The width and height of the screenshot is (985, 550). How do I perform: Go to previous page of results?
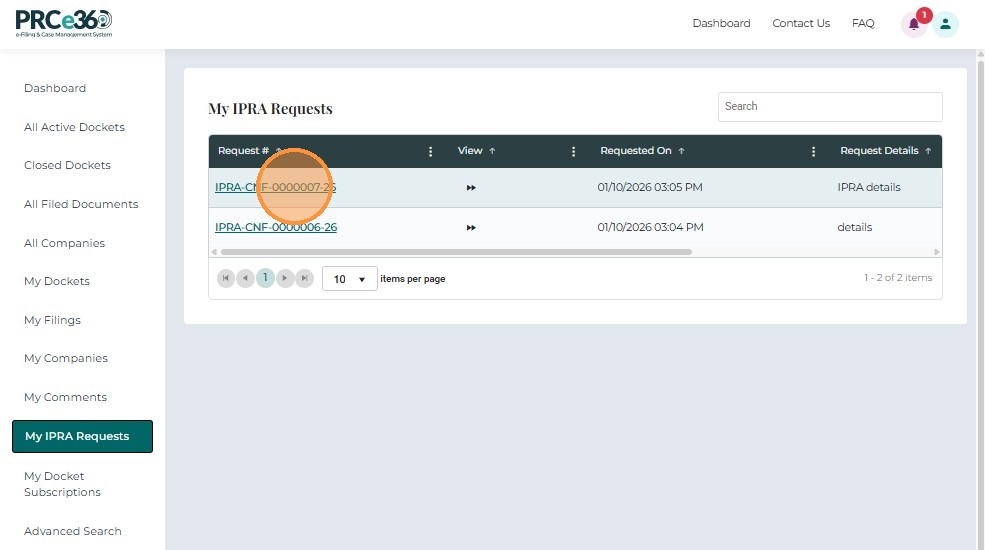click(x=245, y=278)
